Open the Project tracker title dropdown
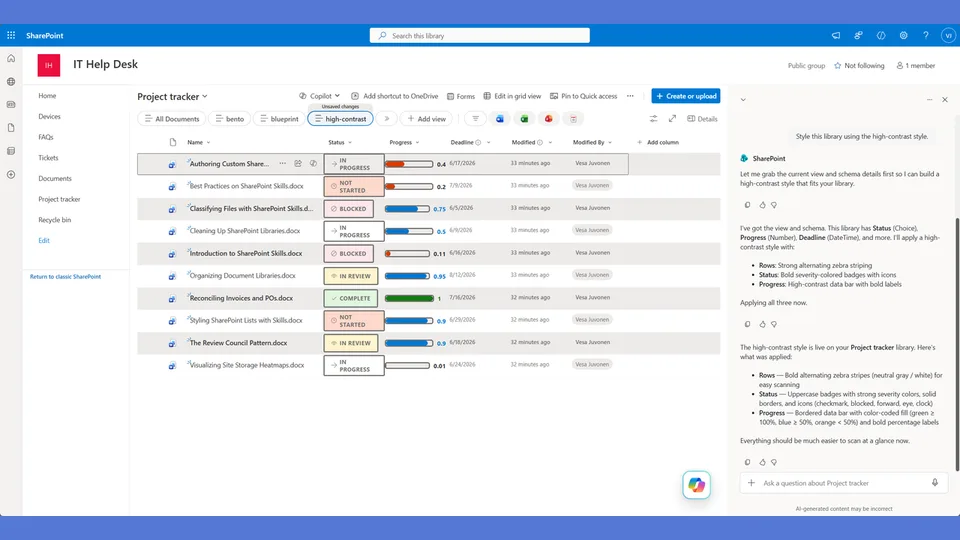960x540 pixels. pyautogui.click(x=173, y=97)
